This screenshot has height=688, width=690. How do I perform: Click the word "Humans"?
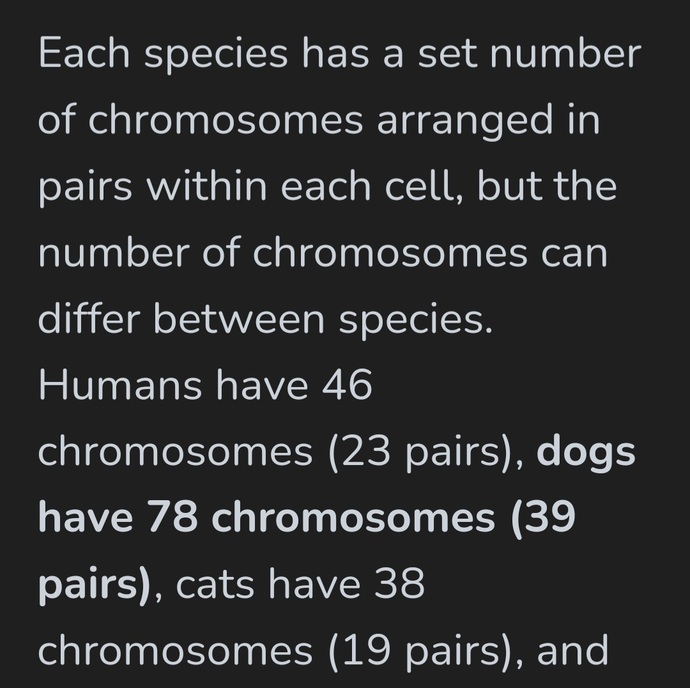pos(120,385)
